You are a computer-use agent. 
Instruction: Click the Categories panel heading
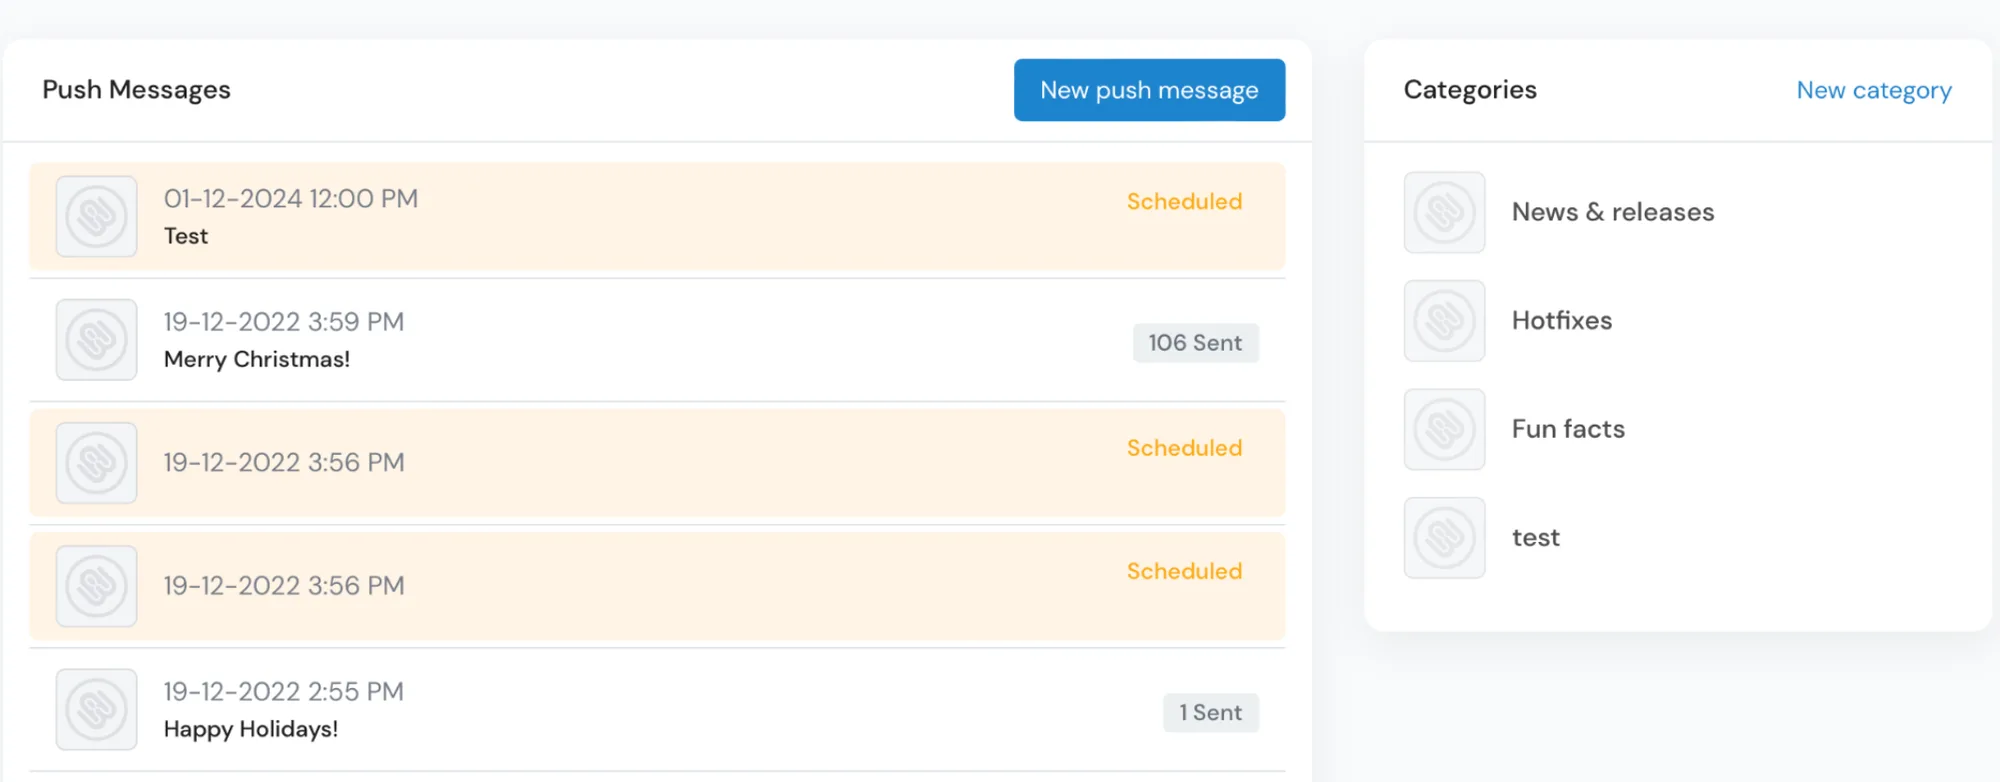(1470, 89)
